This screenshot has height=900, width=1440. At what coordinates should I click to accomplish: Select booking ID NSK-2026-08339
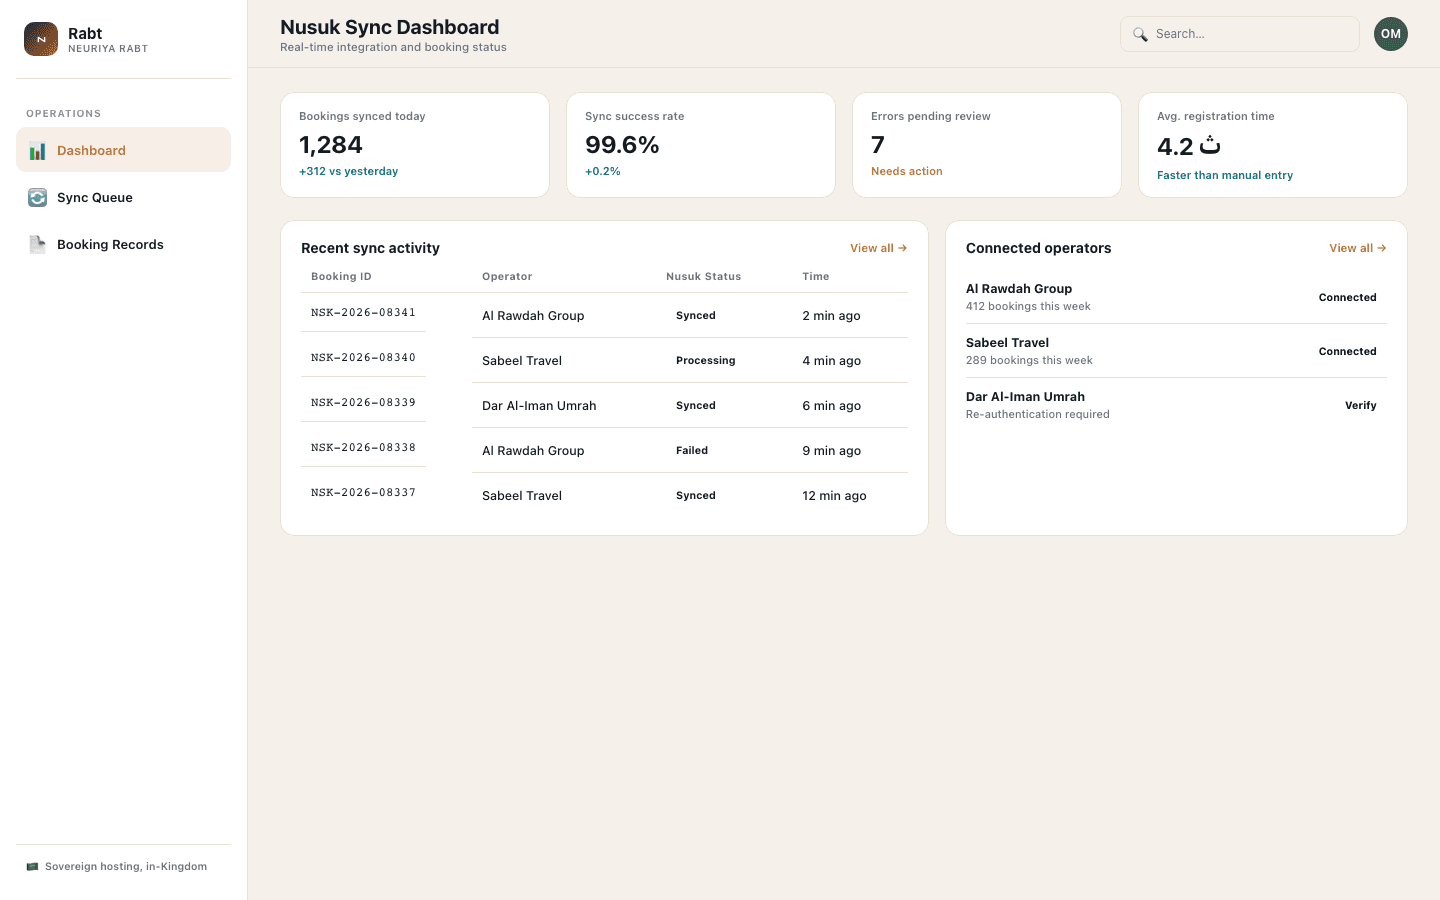coord(363,402)
